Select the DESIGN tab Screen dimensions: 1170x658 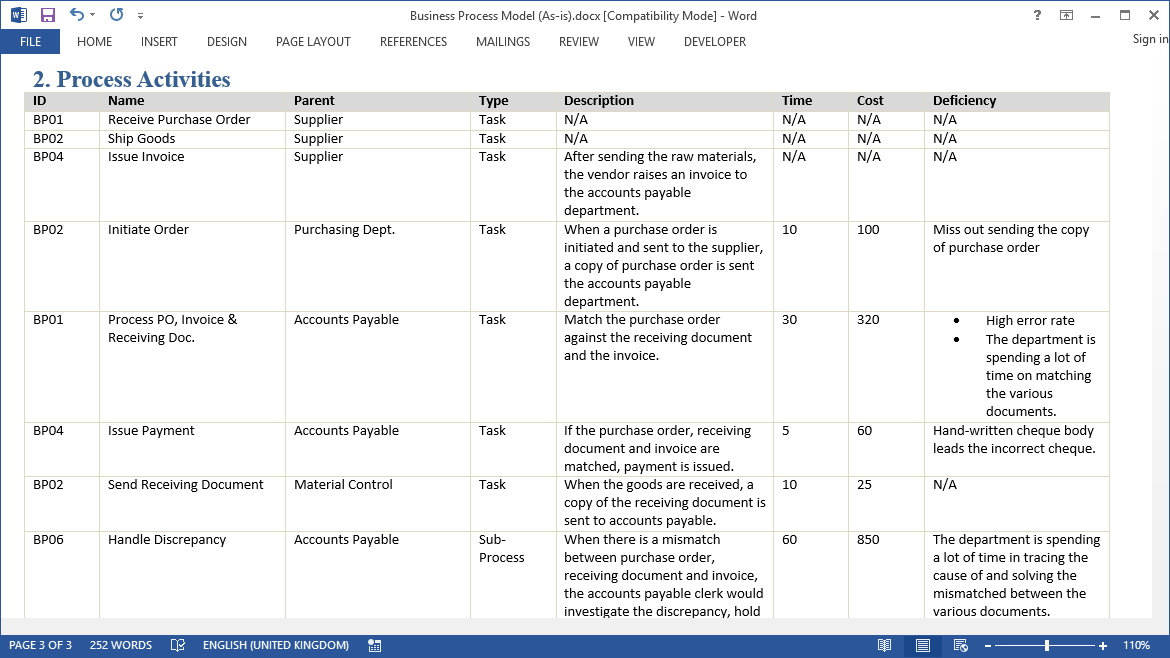pyautogui.click(x=227, y=42)
